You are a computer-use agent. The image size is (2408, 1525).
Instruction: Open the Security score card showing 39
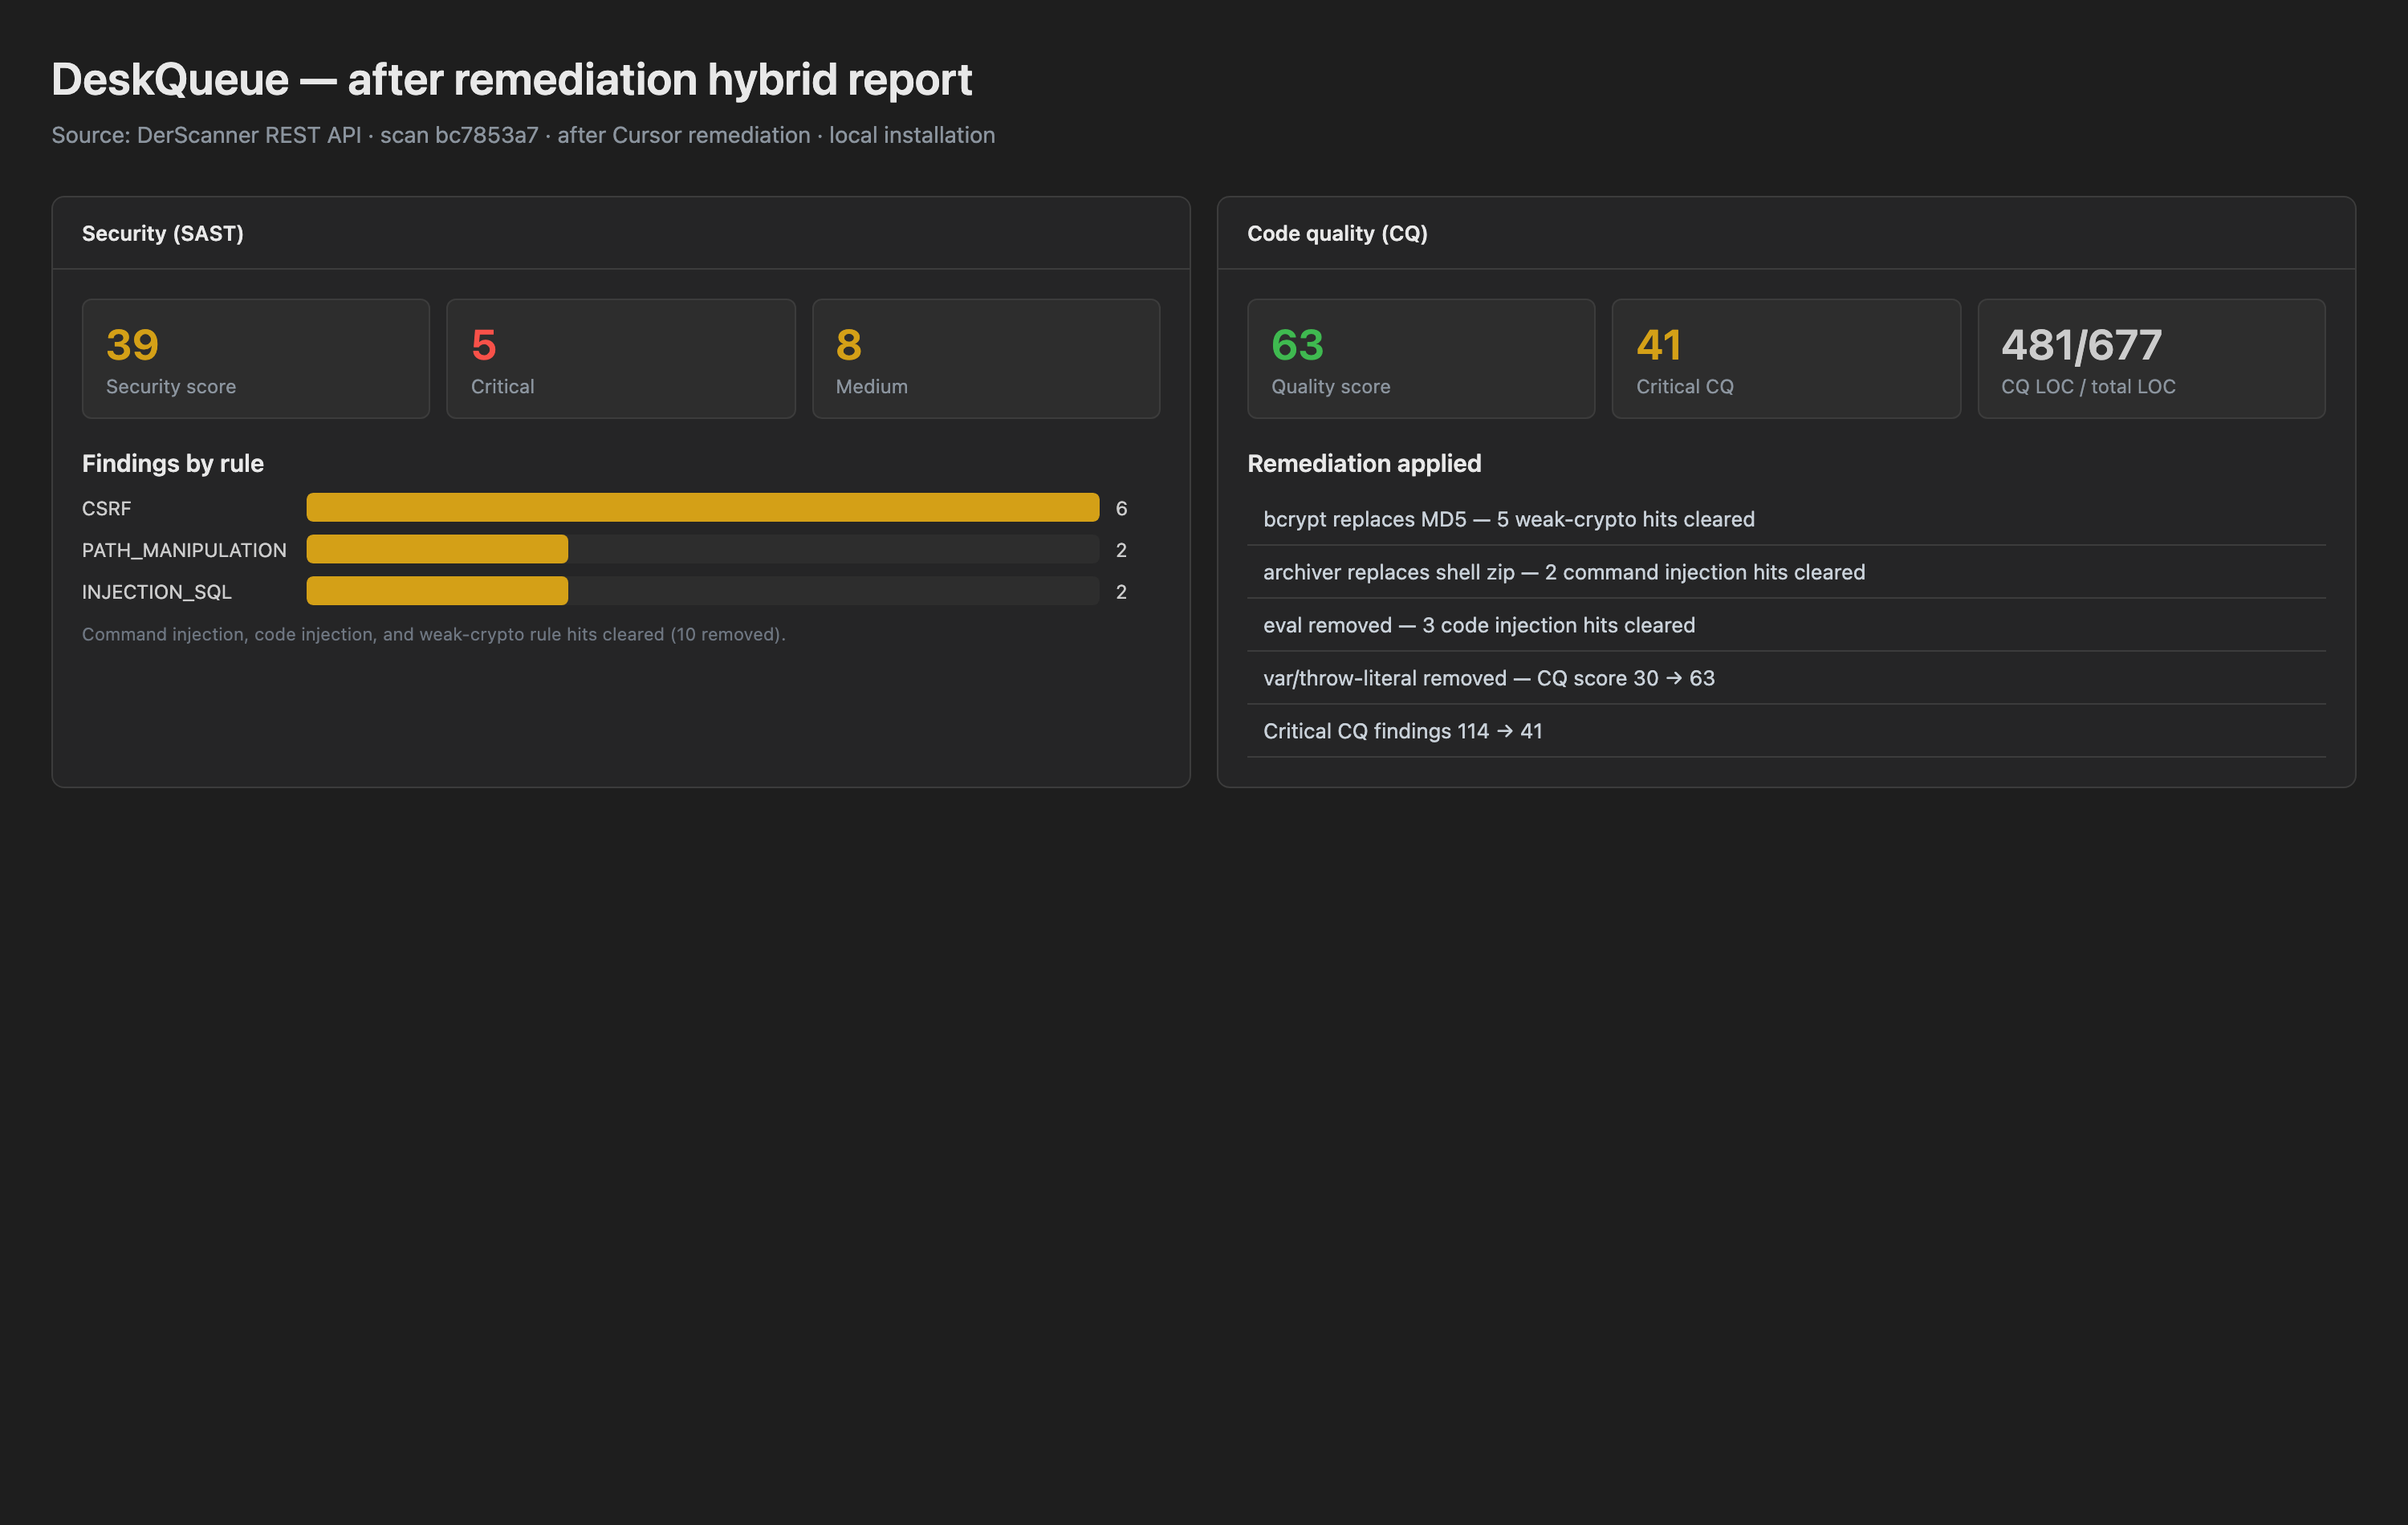(x=256, y=358)
